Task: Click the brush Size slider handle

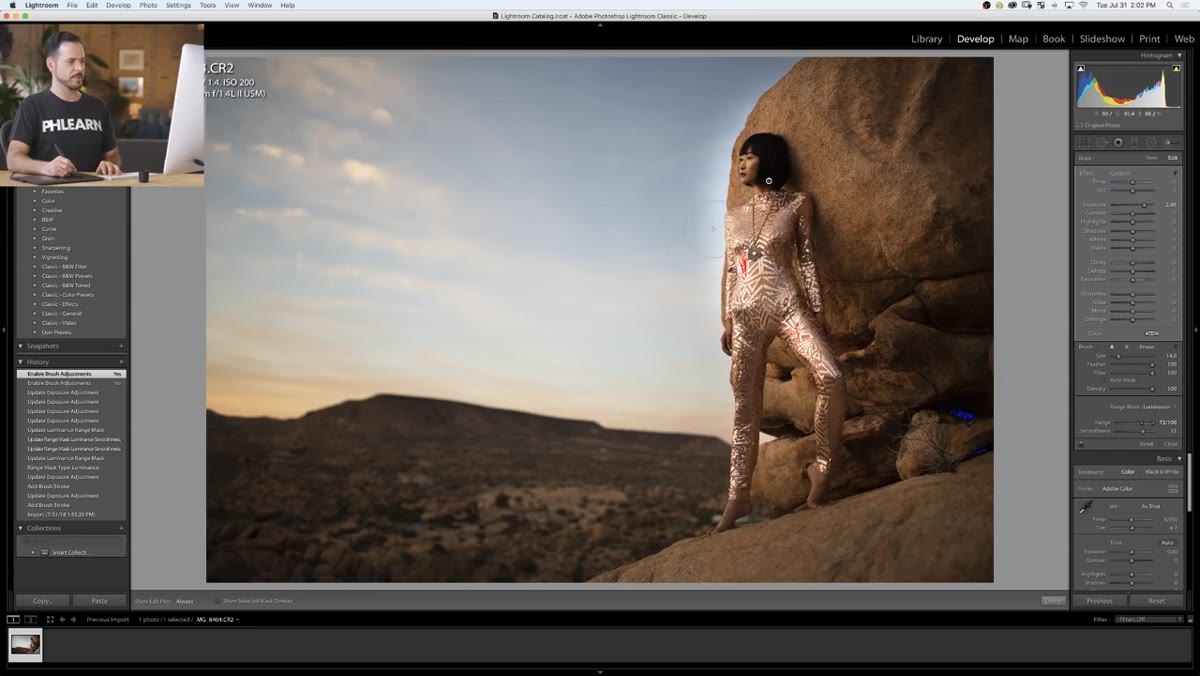Action: [1118, 356]
